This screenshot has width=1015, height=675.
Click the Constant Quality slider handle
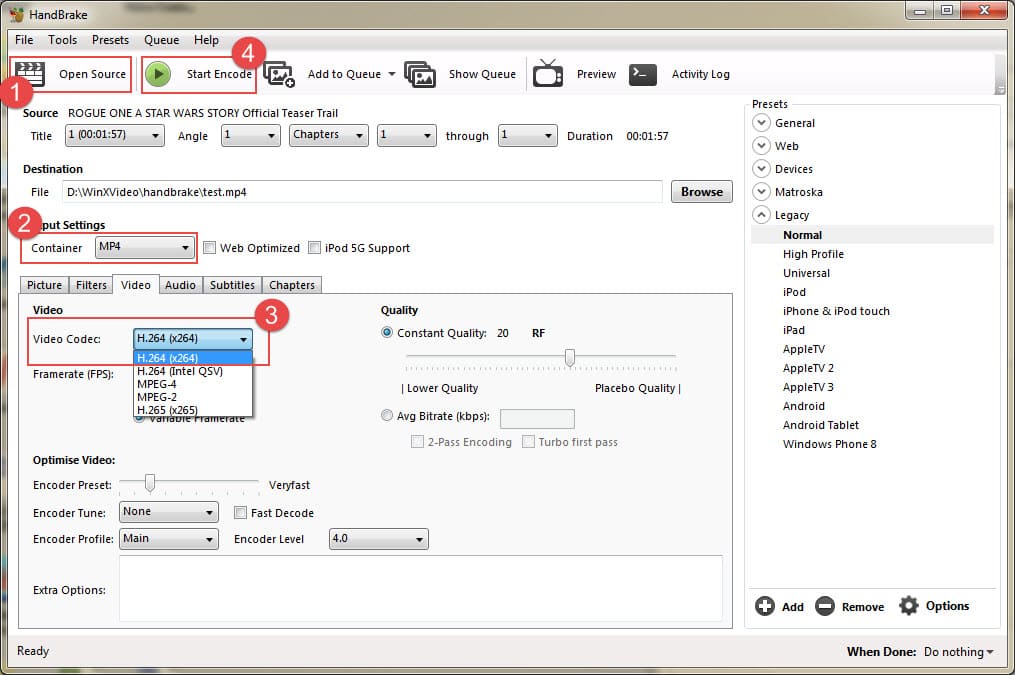click(x=570, y=357)
